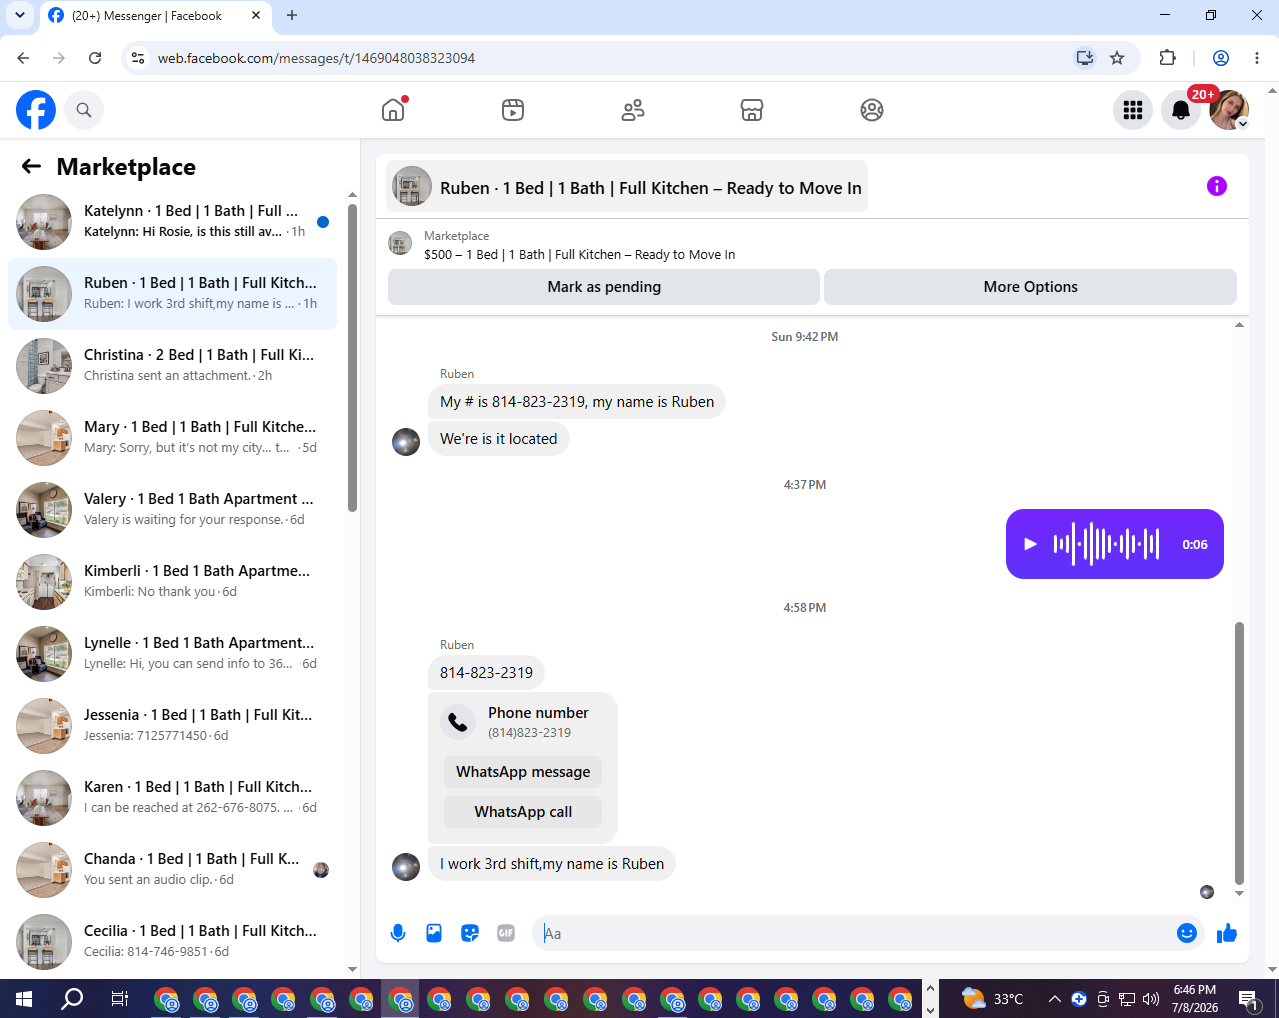Click the phone icon in Phone number card
Viewport: 1279px width, 1018px height.
(458, 722)
